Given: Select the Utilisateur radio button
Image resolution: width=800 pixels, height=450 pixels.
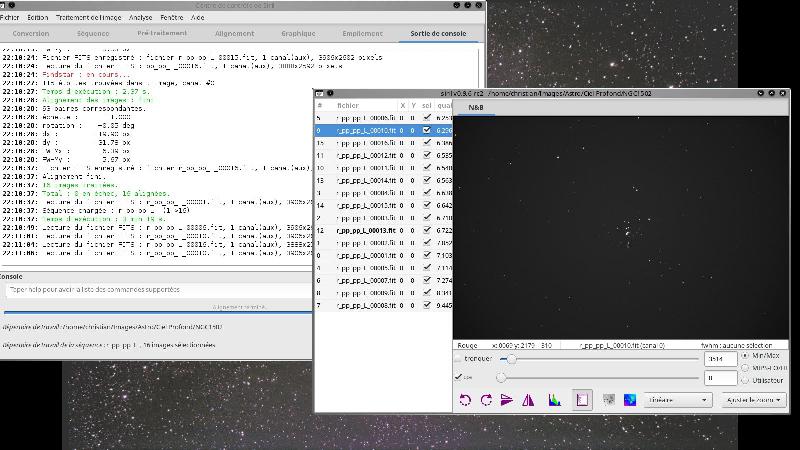Looking at the screenshot, I should click(745, 380).
